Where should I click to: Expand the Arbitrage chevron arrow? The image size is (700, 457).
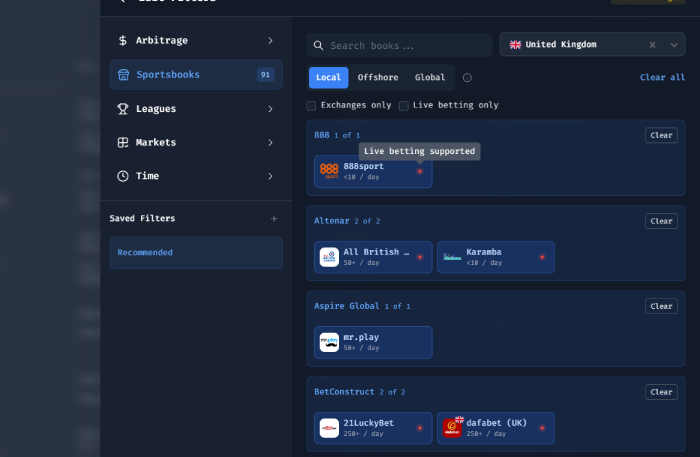pos(271,41)
